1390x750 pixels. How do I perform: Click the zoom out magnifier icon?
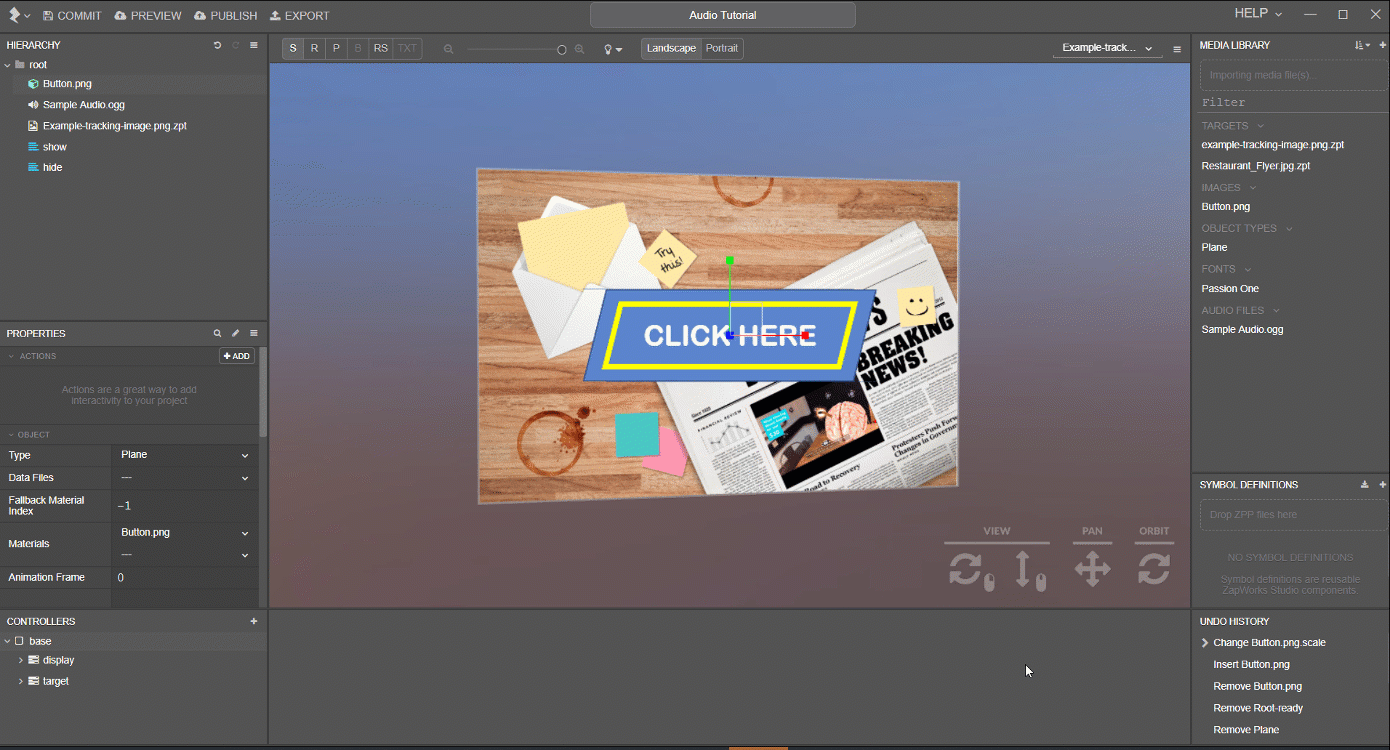coord(449,49)
